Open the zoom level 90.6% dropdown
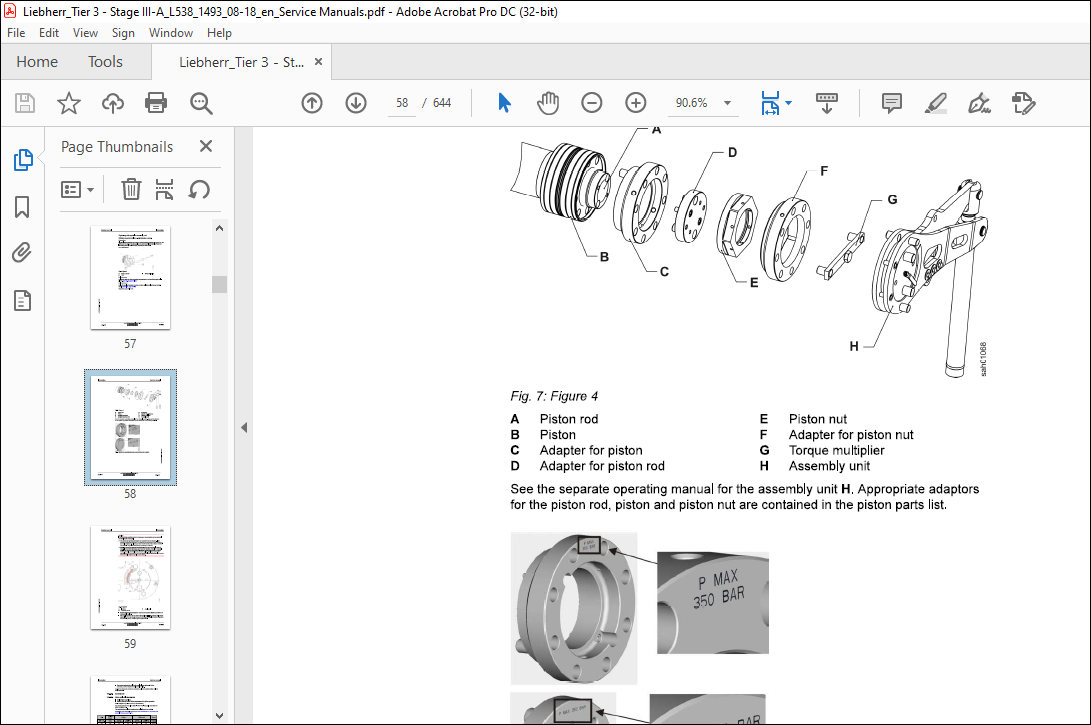 click(727, 103)
